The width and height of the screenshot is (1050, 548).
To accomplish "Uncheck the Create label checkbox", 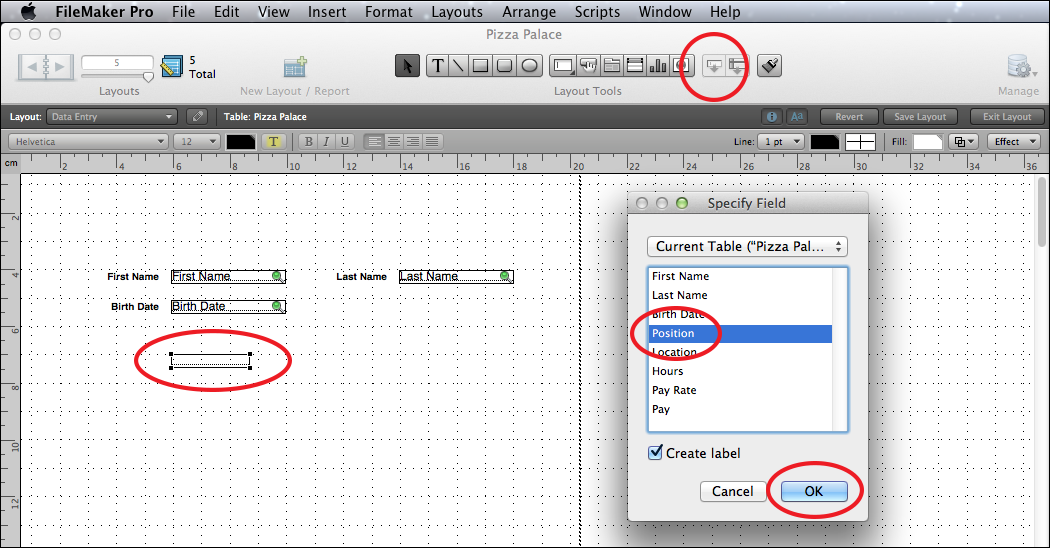I will pos(656,453).
